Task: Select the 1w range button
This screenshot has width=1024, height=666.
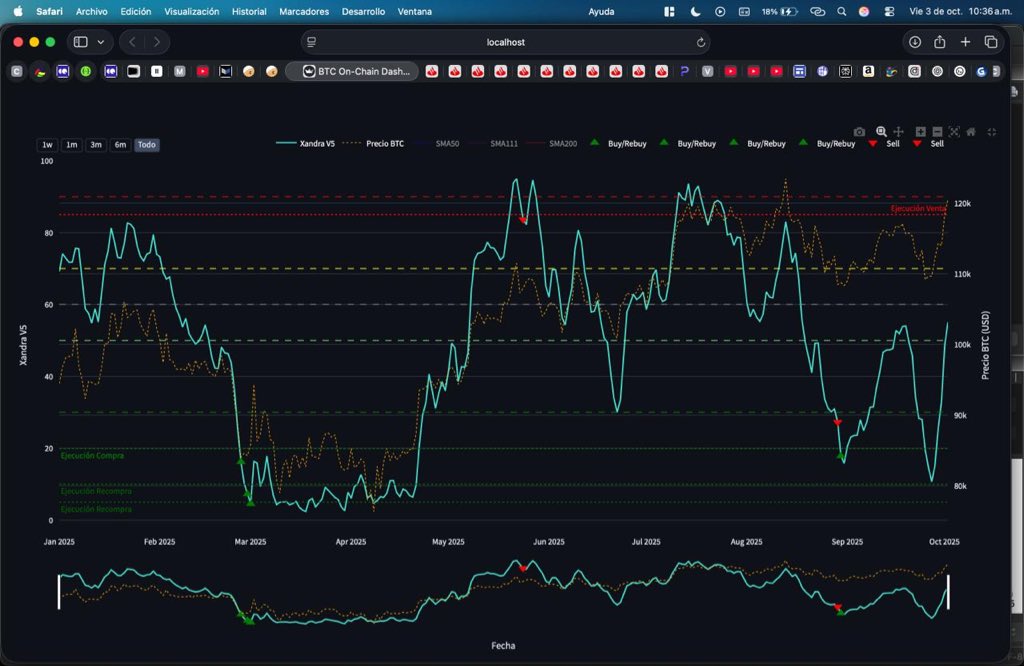Action: (47, 145)
